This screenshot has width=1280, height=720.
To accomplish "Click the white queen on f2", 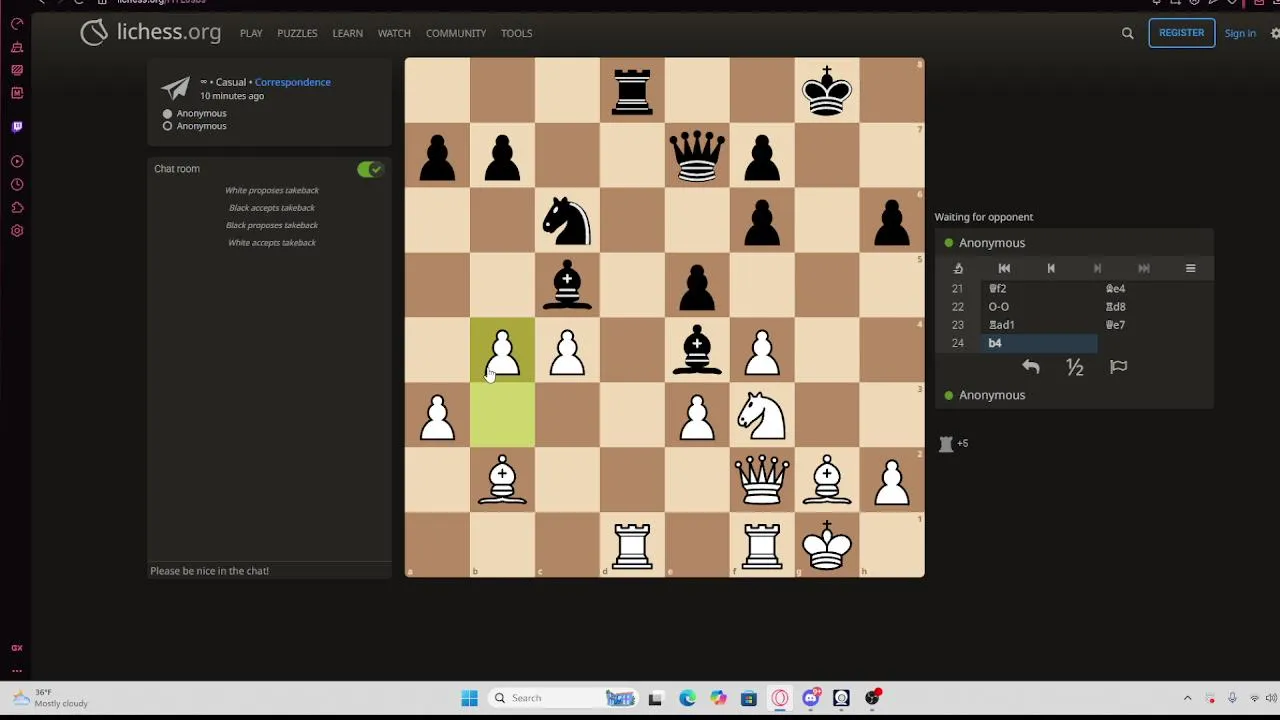I will pyautogui.click(x=762, y=480).
